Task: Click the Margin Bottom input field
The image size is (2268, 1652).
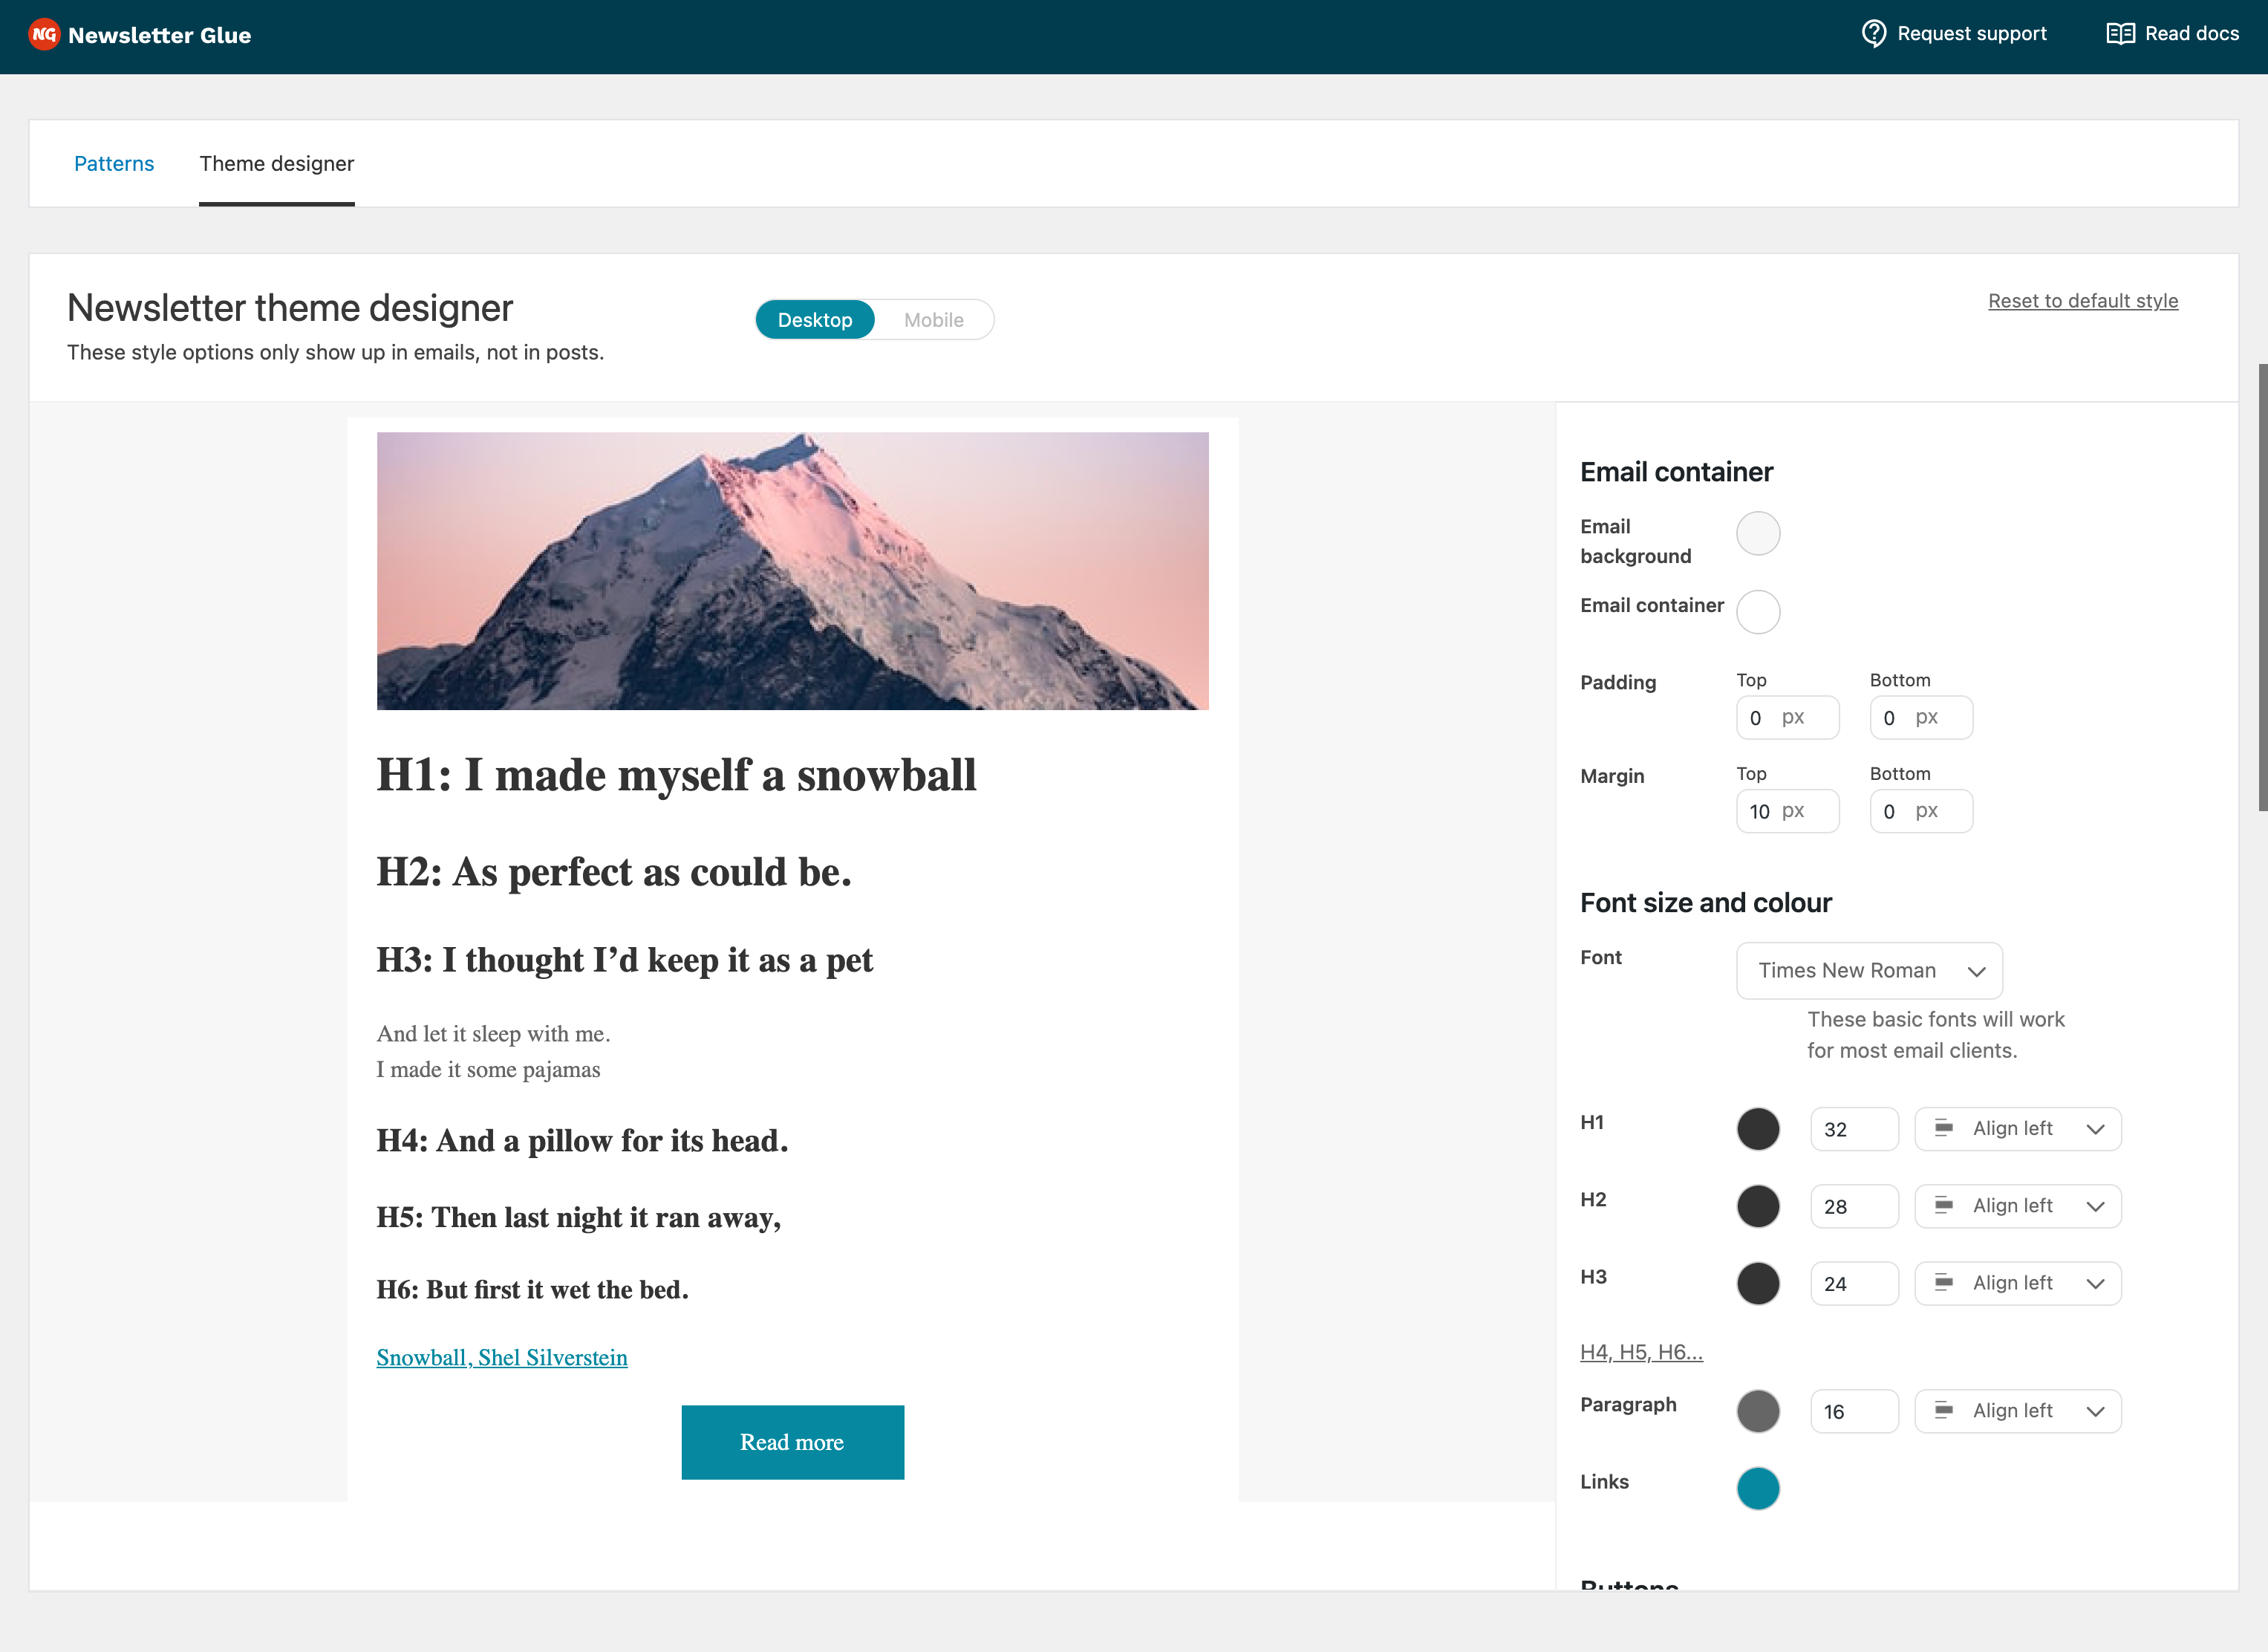Action: click(1921, 811)
